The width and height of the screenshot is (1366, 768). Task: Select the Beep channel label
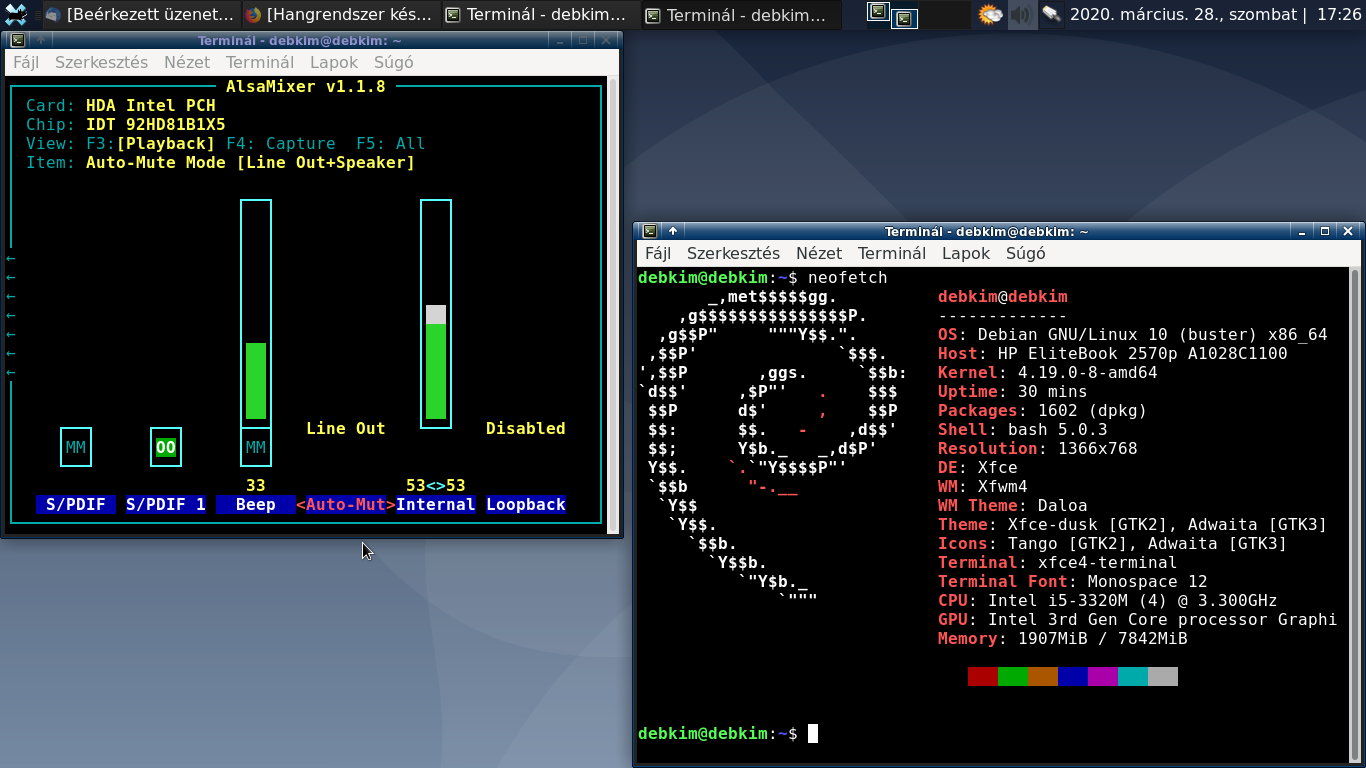pos(256,505)
